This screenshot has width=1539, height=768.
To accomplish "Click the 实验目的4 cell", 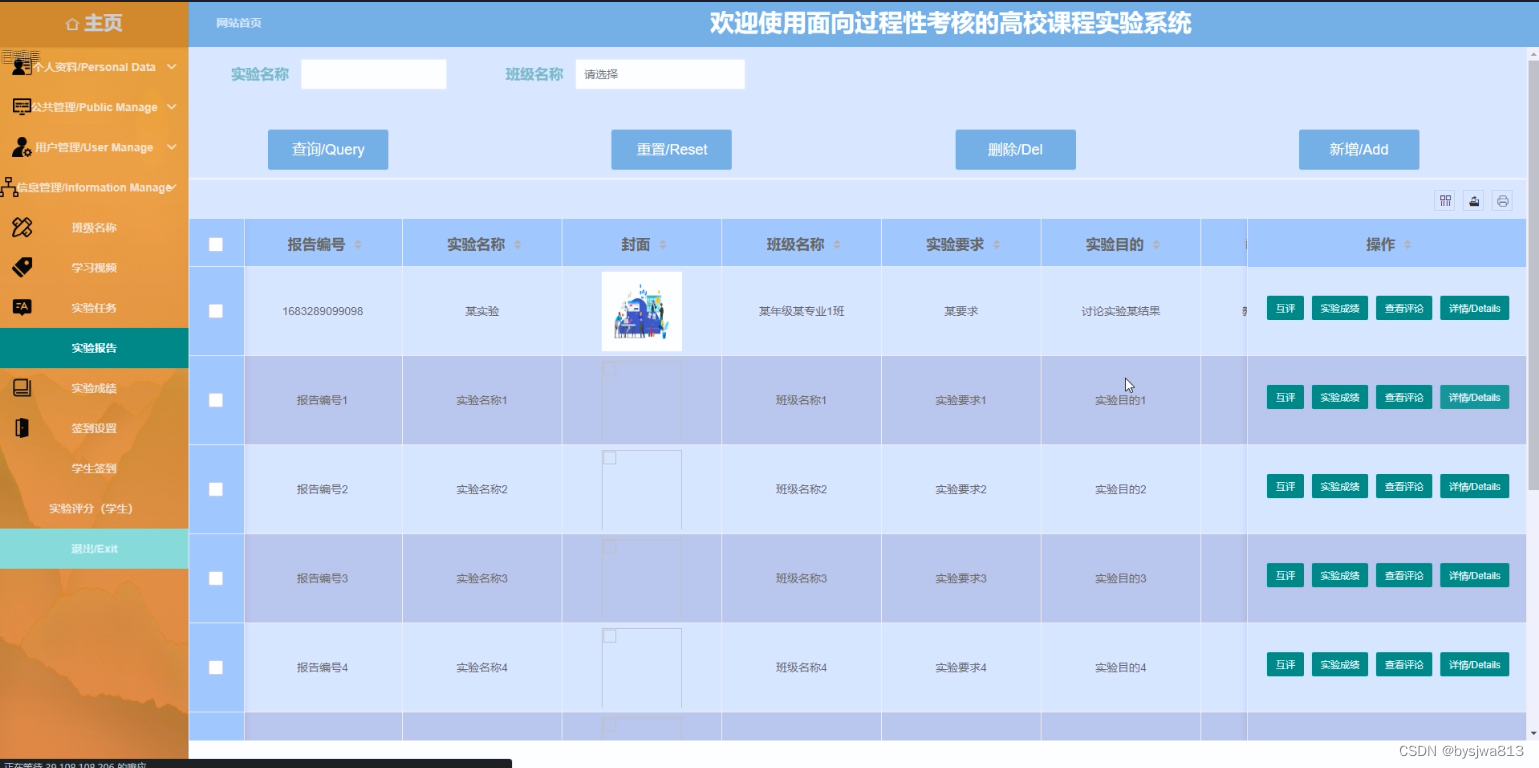I will pyautogui.click(x=1121, y=667).
